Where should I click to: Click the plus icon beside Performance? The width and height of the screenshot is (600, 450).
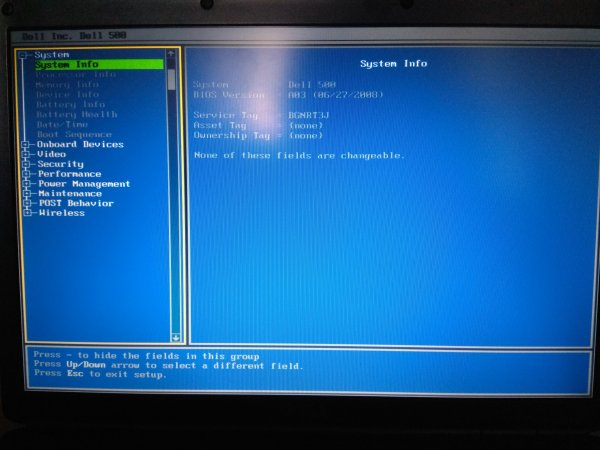click(x=26, y=174)
